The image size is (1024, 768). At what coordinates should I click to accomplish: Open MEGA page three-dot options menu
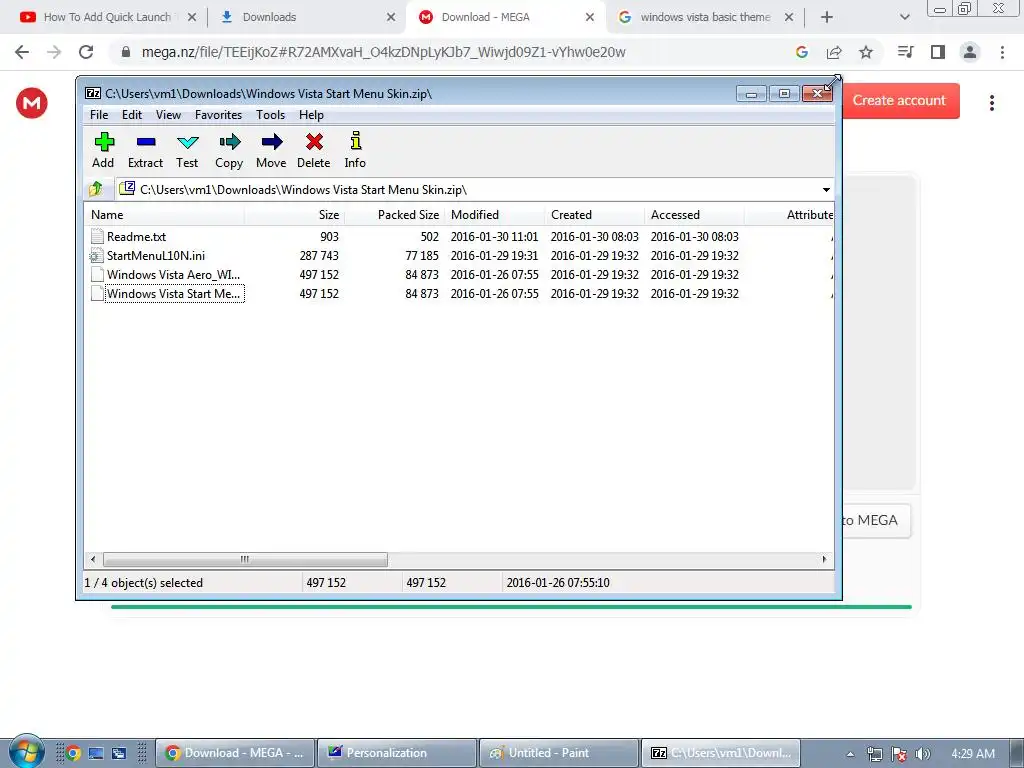pos(991,103)
